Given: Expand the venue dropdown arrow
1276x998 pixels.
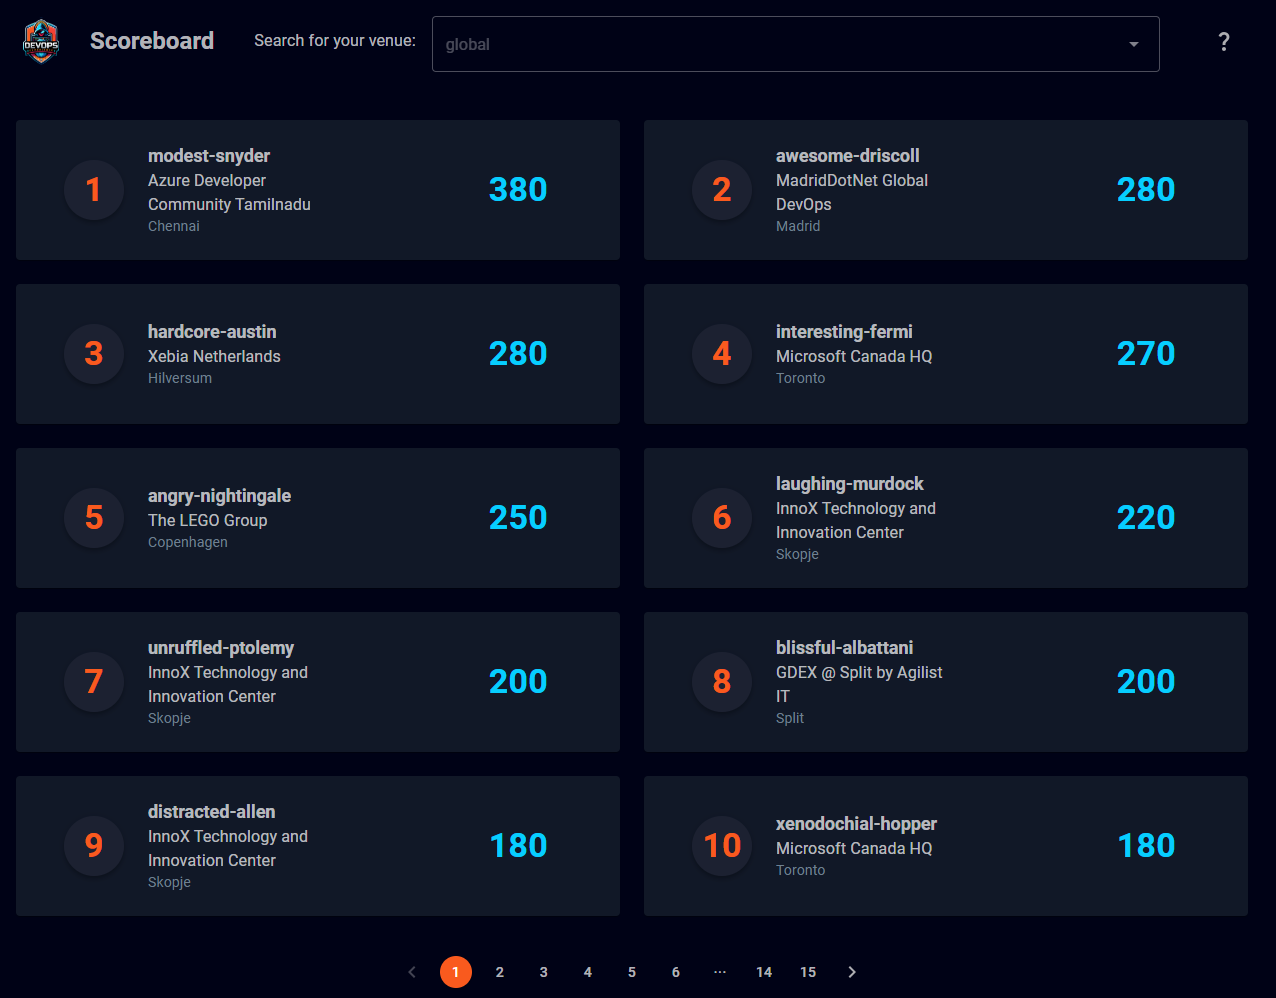Looking at the screenshot, I should point(1134,44).
